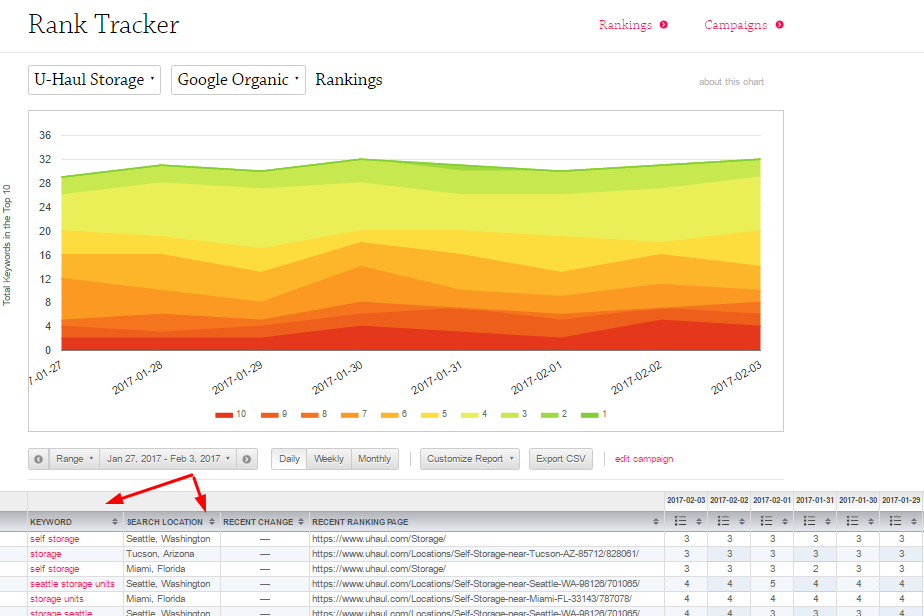Click the Miami-FL-33143 ranking URL
924x616 pixels.
[x=472, y=599]
